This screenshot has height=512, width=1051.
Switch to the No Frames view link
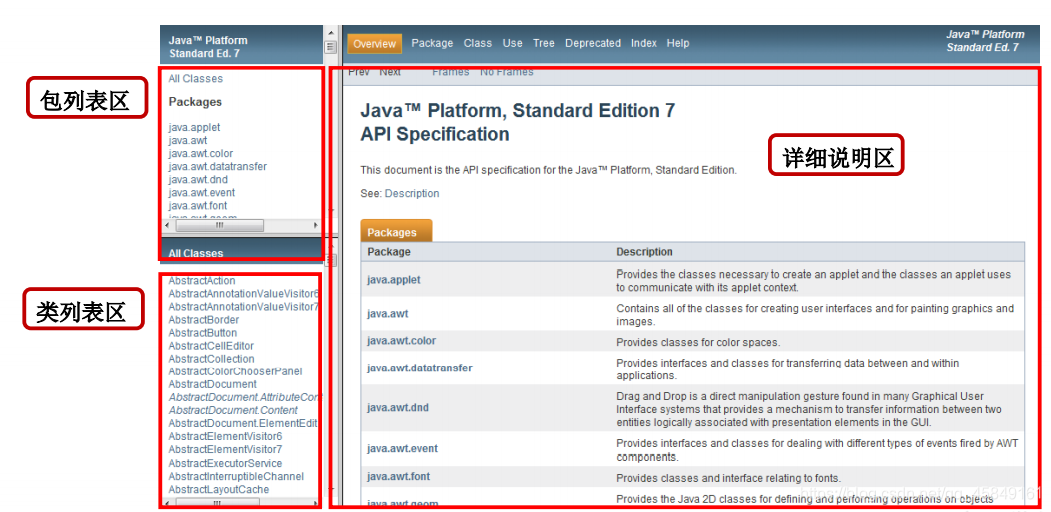(x=507, y=72)
